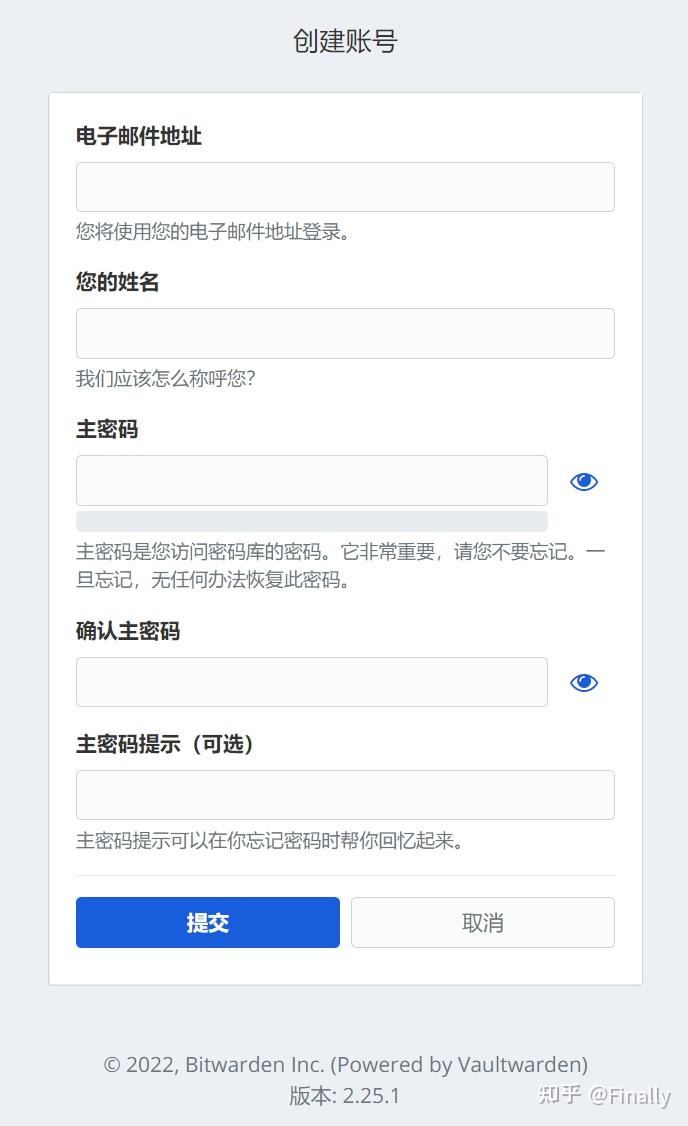Click the Bitwarden Inc. copyright text

coord(345,1064)
